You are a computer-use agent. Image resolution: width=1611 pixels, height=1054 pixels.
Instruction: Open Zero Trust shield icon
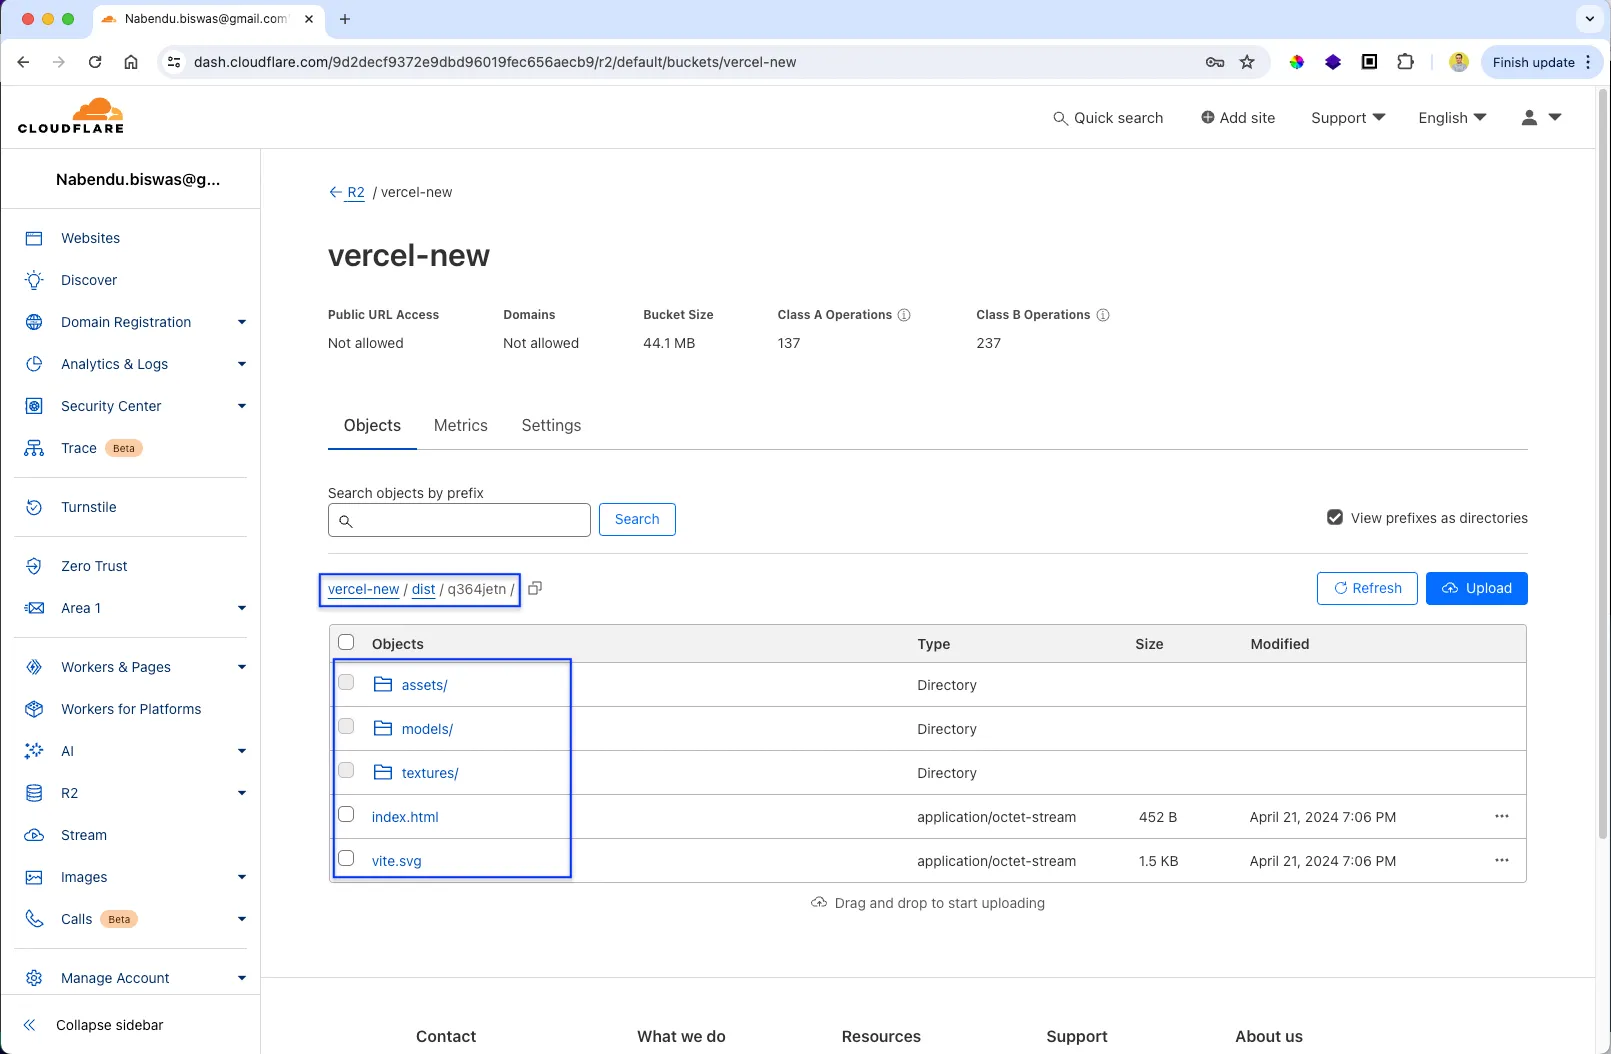[x=34, y=566]
